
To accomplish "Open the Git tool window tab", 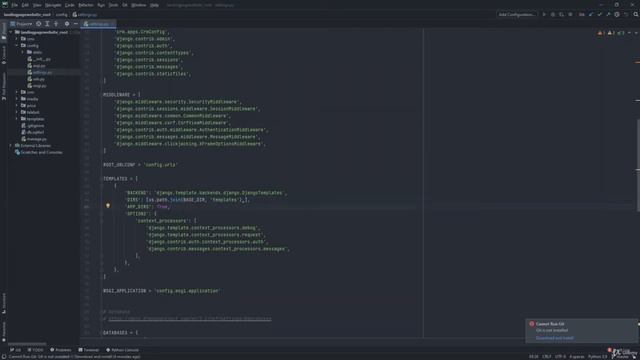I will (15, 350).
